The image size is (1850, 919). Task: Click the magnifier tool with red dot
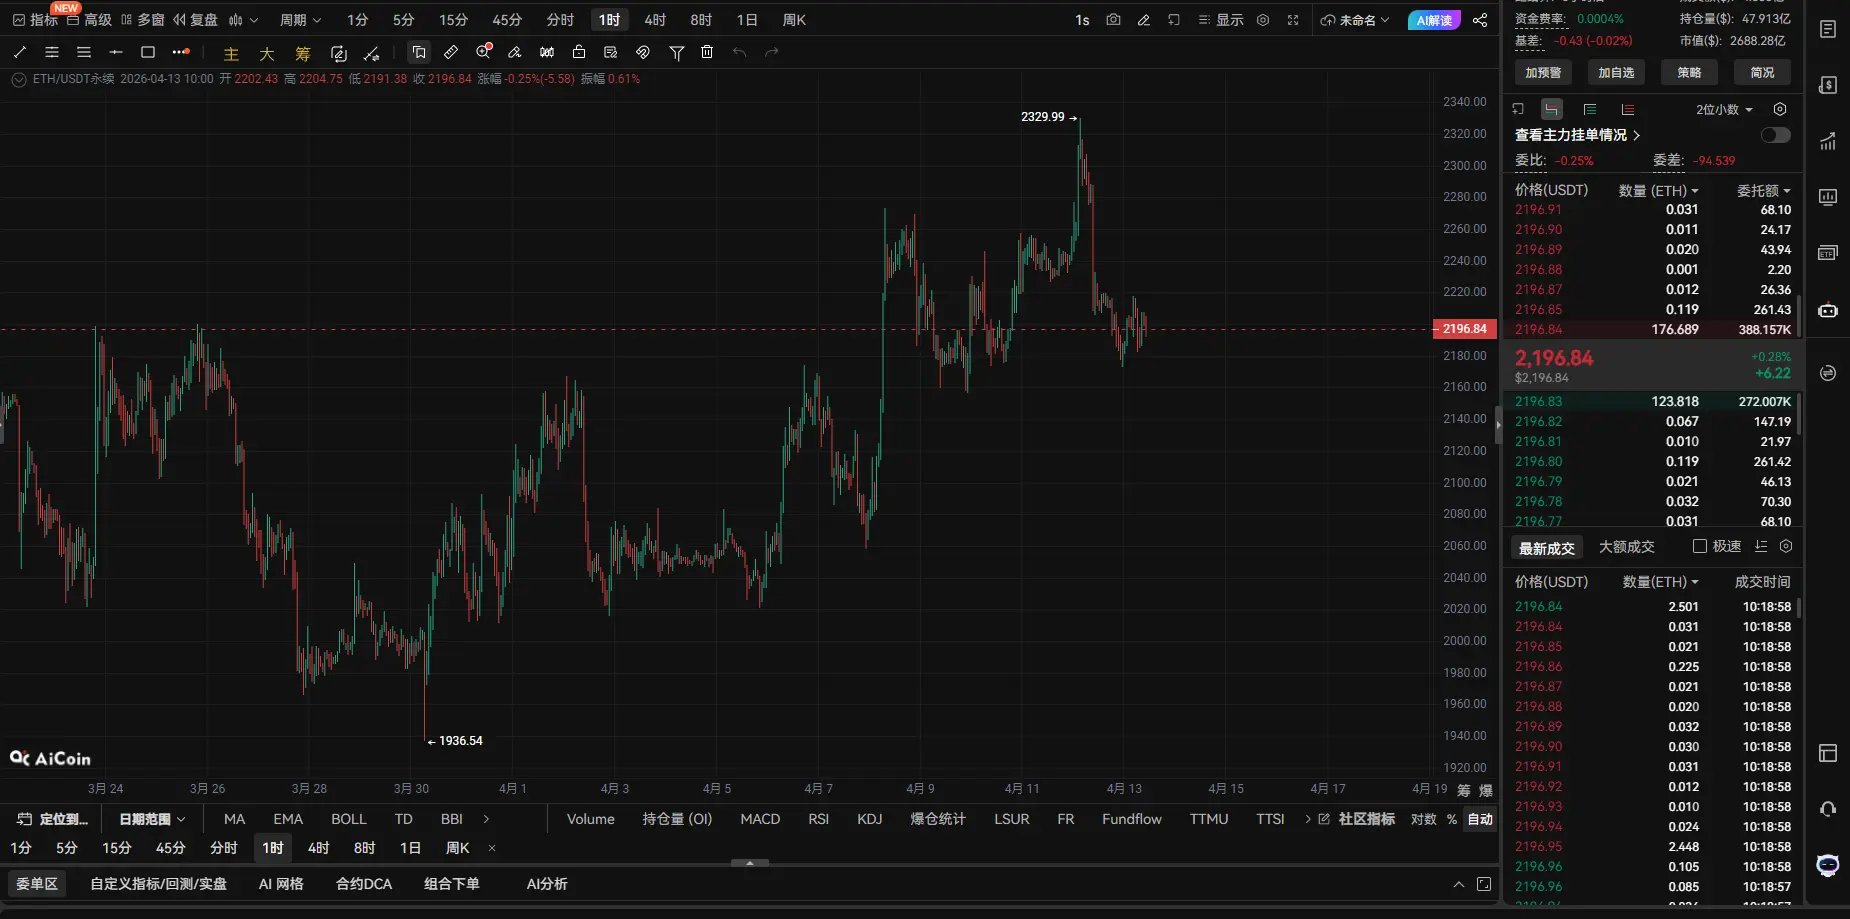(484, 52)
